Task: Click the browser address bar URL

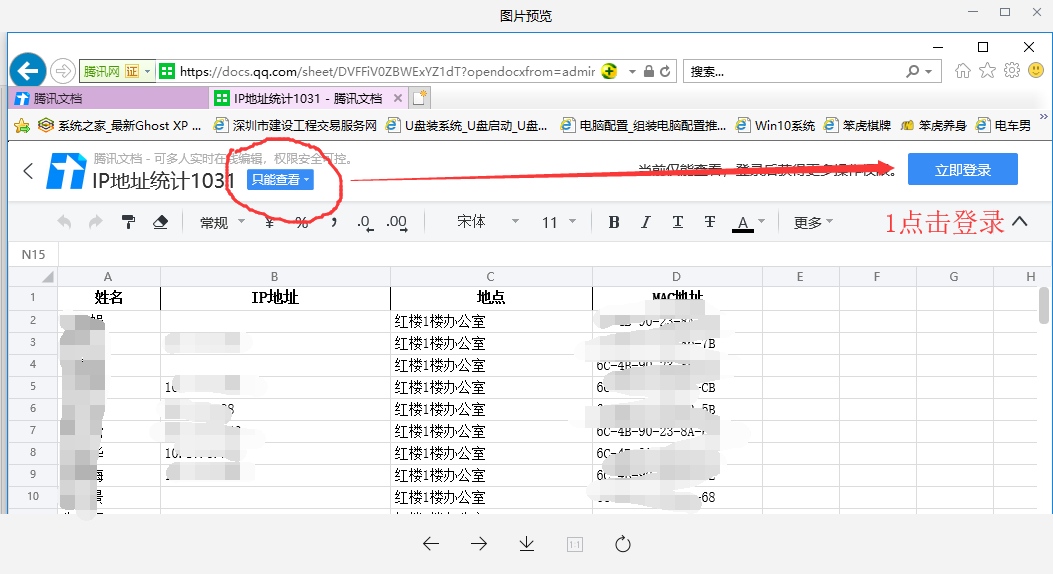Action: pos(386,71)
